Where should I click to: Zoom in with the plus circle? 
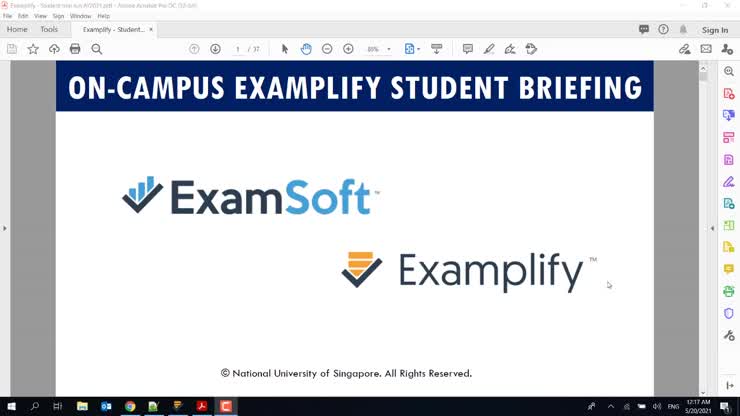pos(348,49)
